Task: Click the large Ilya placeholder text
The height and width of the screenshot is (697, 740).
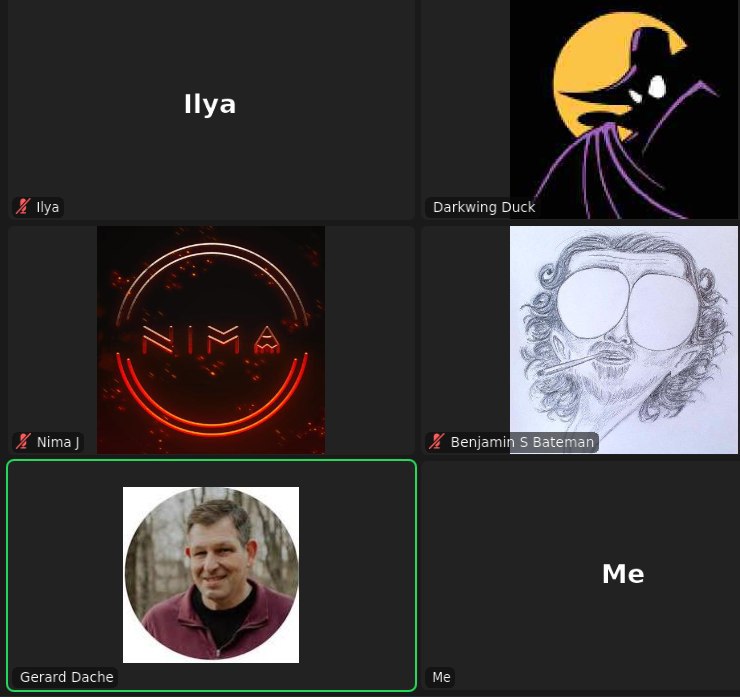Action: click(210, 104)
